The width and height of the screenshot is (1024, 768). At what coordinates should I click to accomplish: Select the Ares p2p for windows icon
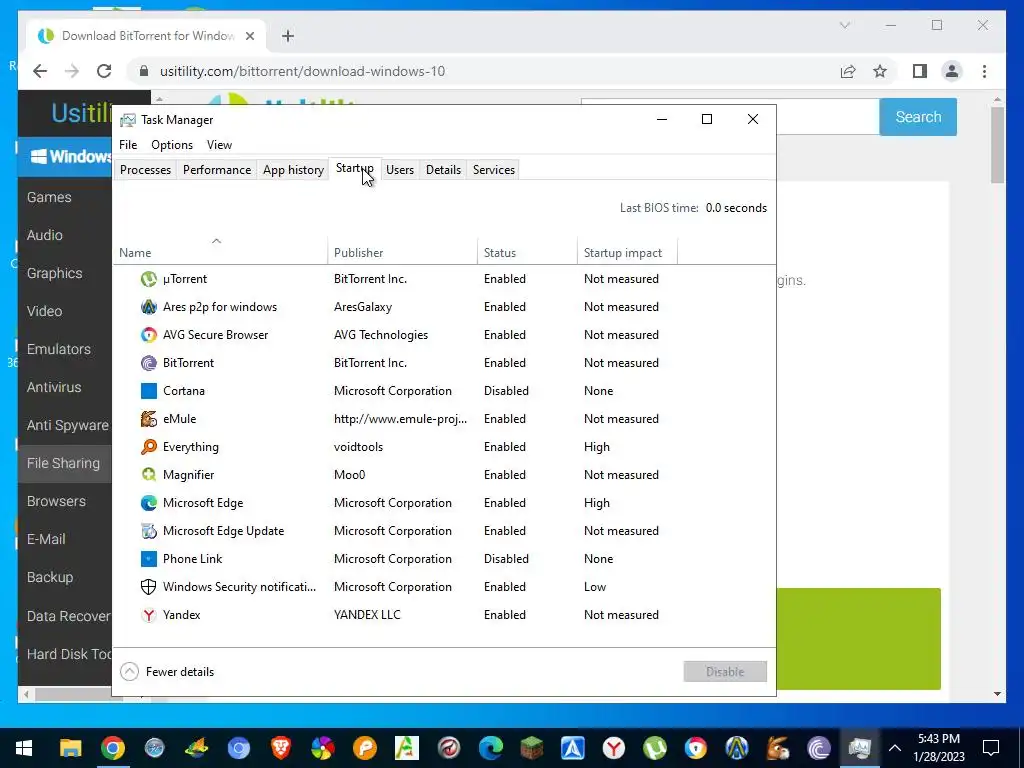coord(149,307)
